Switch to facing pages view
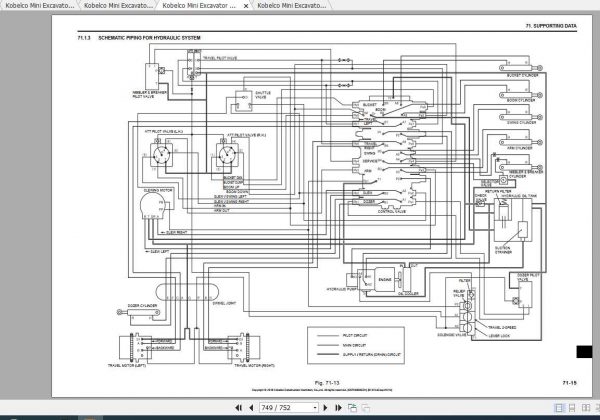 point(586,408)
